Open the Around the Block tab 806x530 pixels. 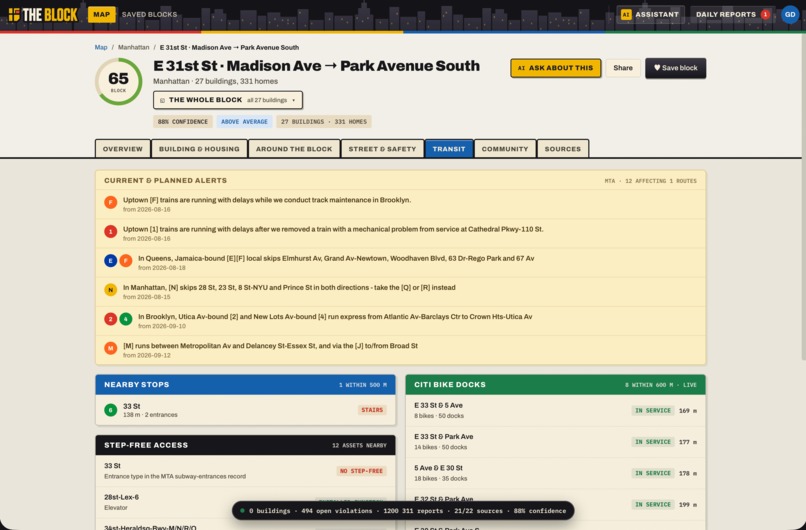(x=294, y=149)
